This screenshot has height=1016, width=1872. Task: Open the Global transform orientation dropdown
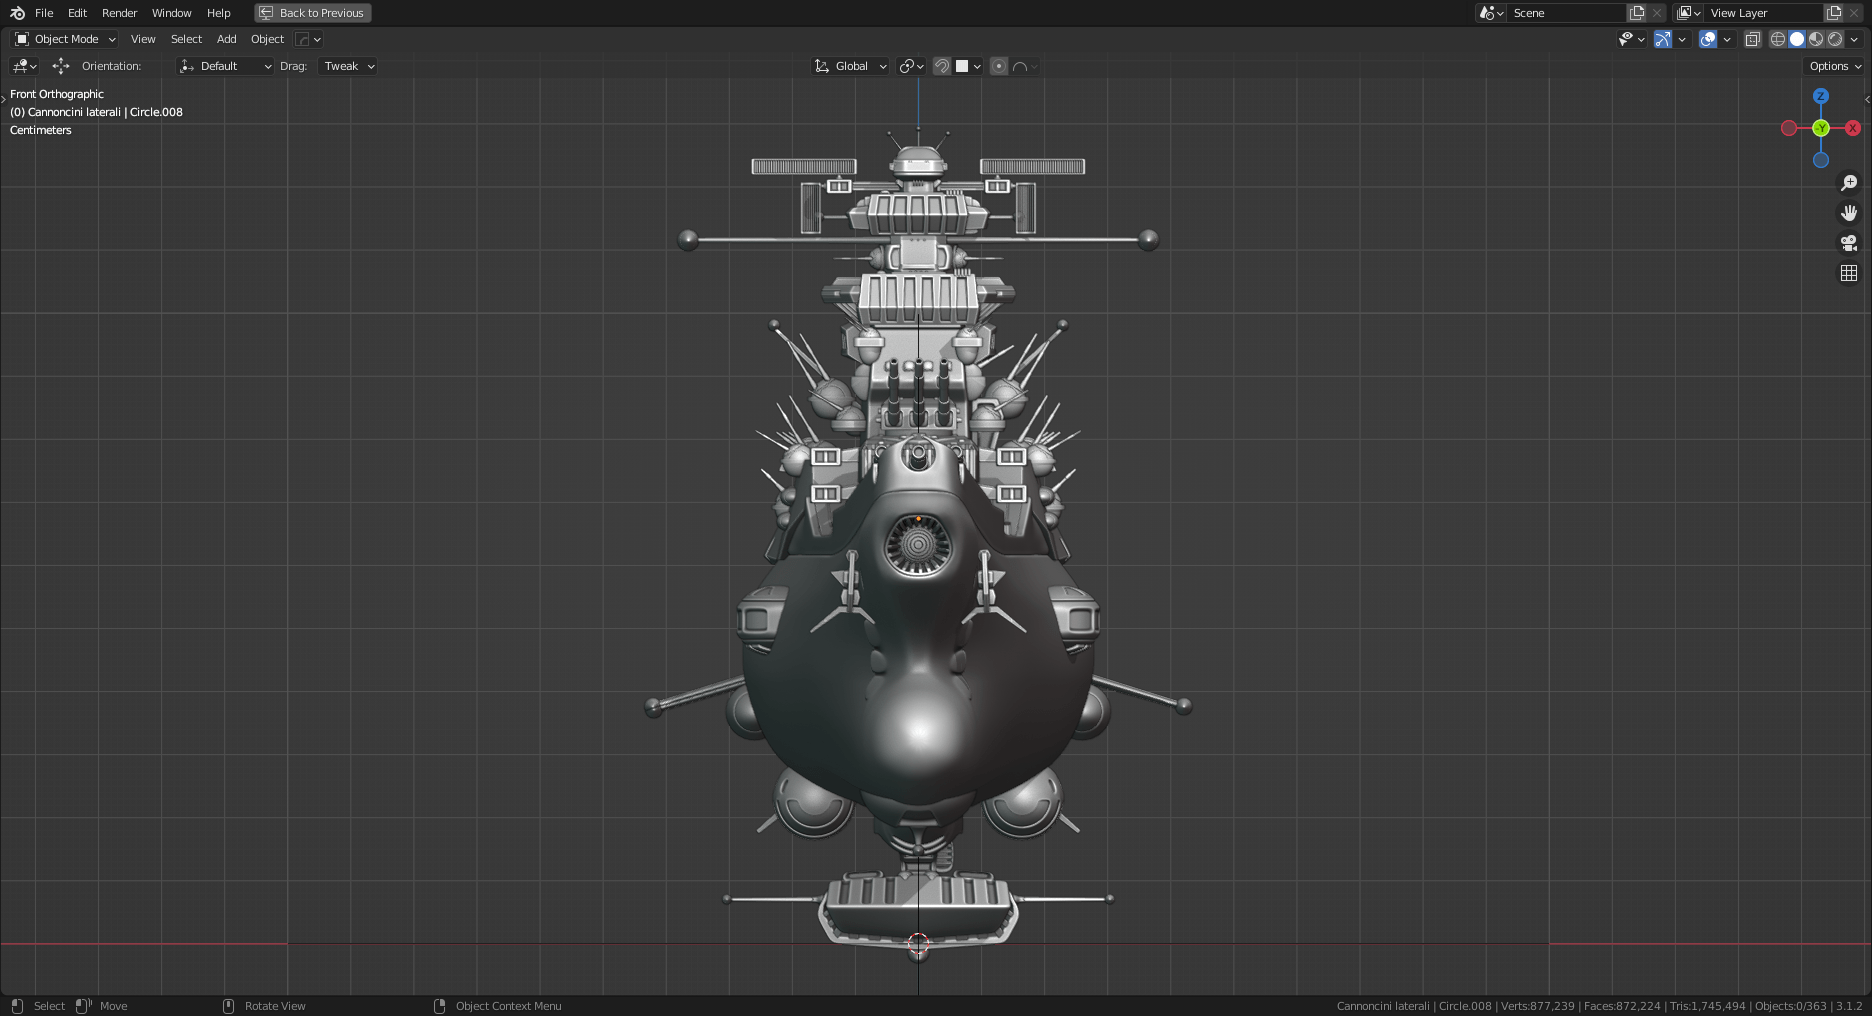[850, 66]
